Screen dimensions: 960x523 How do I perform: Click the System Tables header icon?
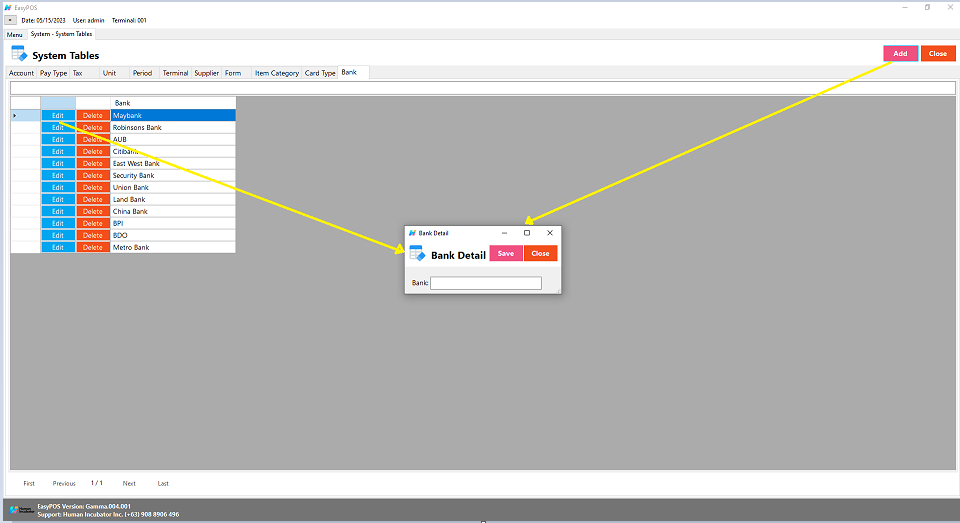point(19,54)
